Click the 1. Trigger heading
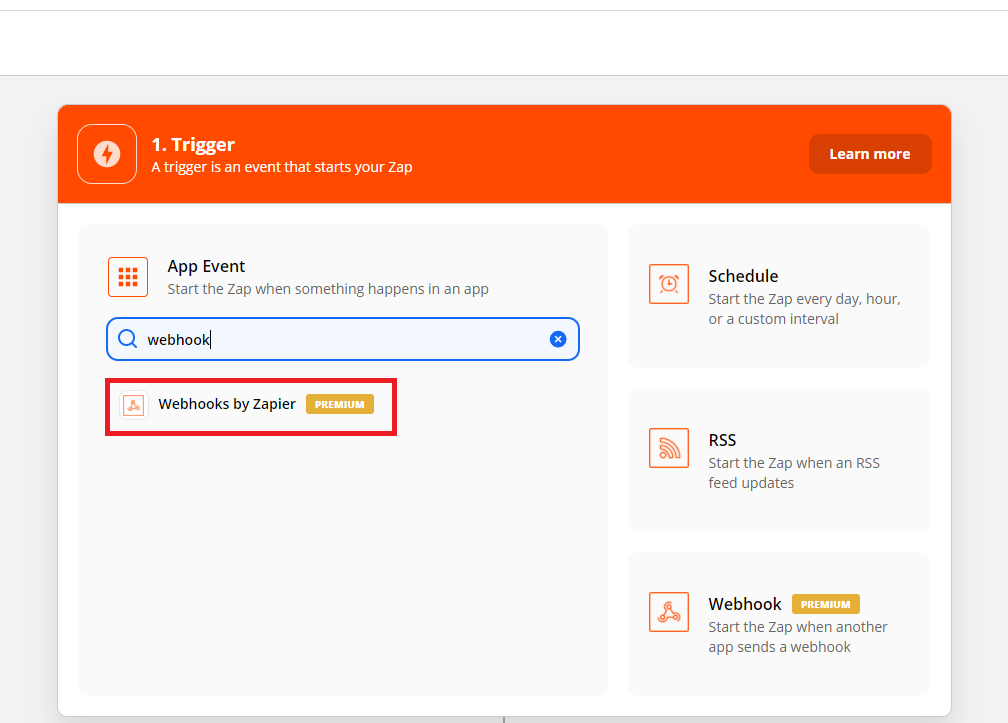1008x723 pixels. pos(194,144)
